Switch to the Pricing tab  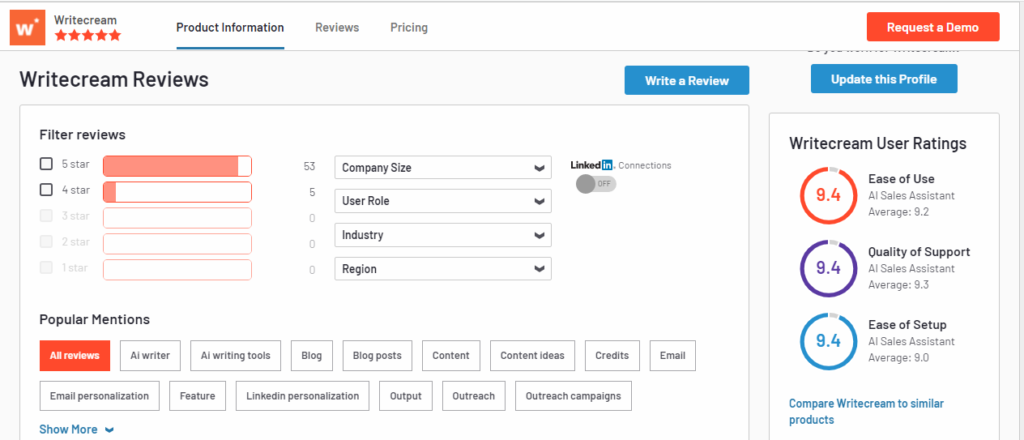(x=409, y=28)
